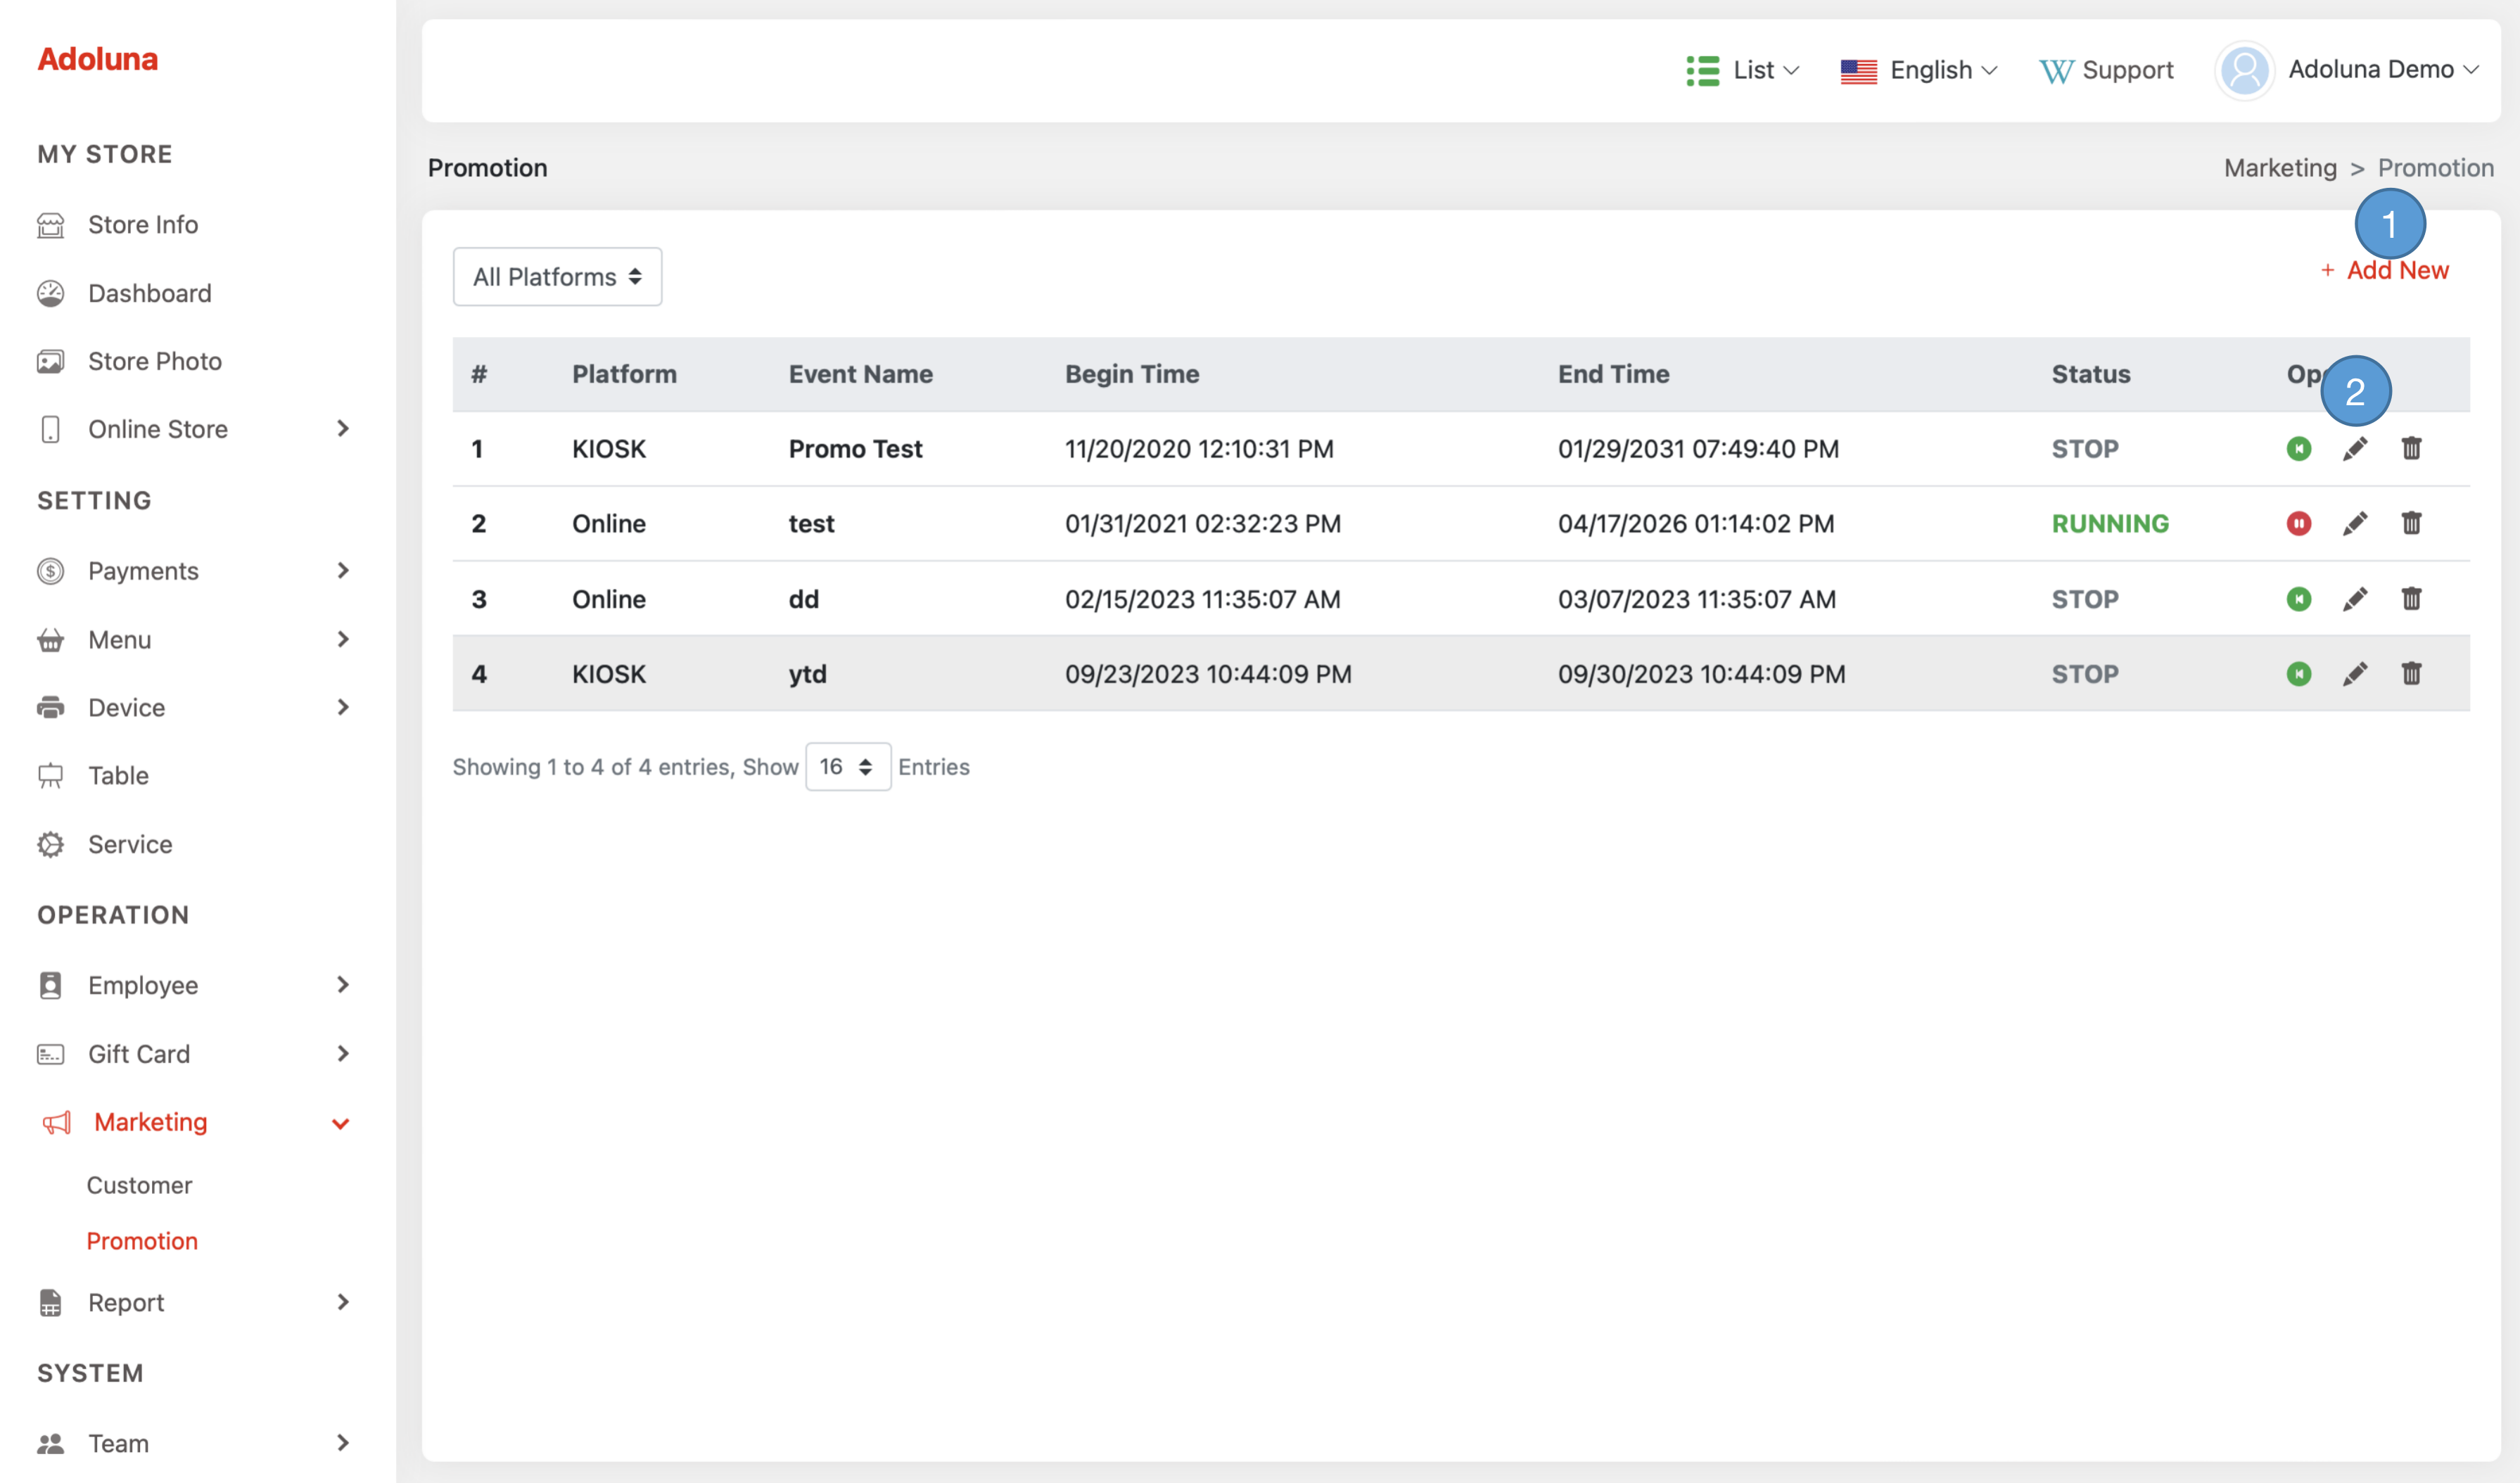Sort by the Status column header
Screen dimensions: 2520x1483
coord(2091,374)
